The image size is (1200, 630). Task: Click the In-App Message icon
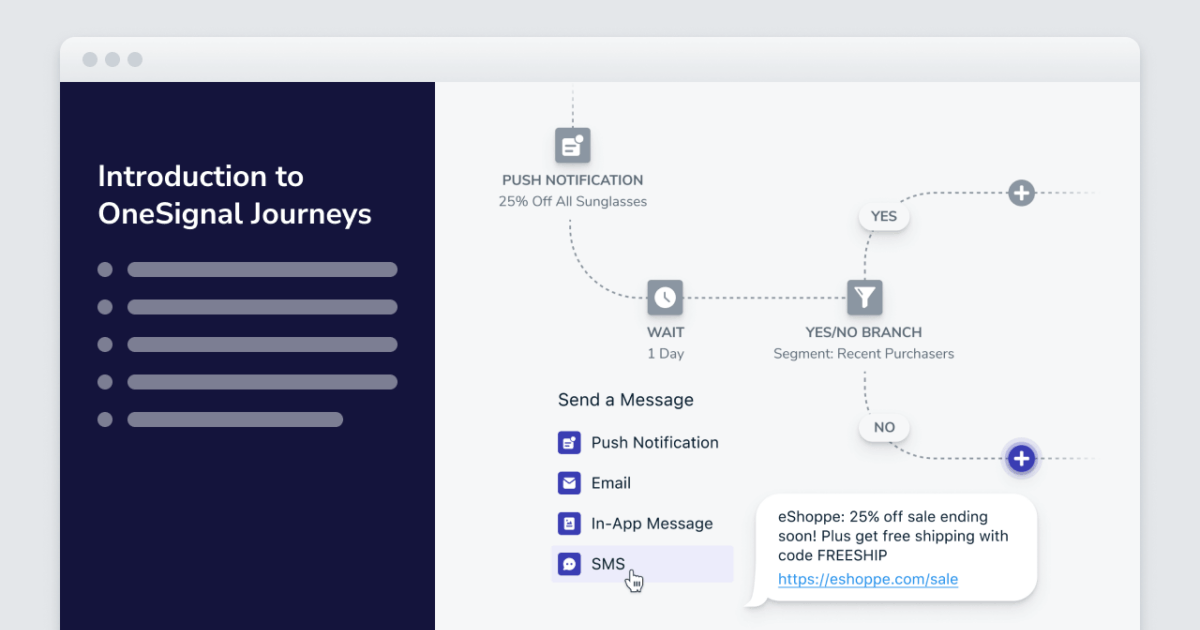pyautogui.click(x=569, y=523)
